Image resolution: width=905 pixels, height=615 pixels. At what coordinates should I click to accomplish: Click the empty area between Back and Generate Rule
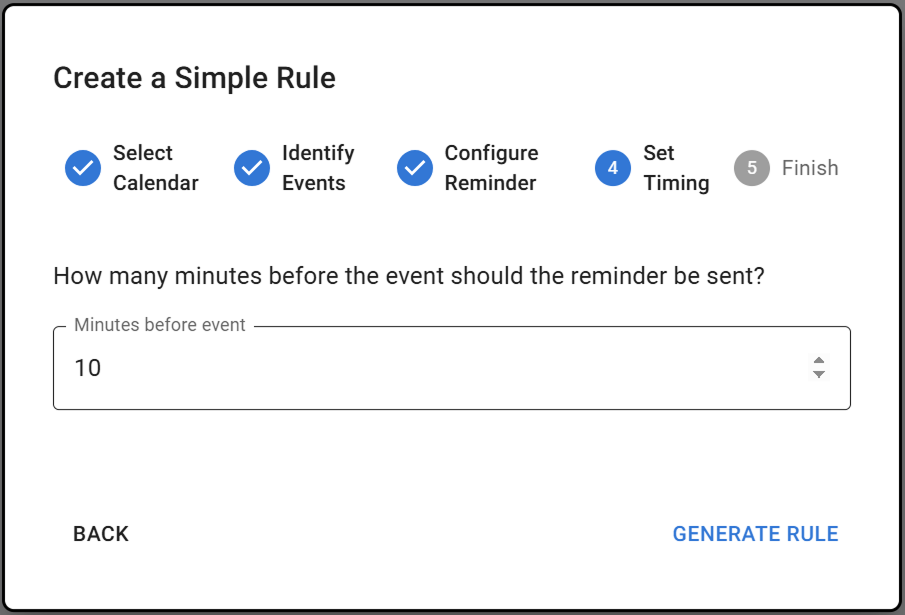[400, 534]
